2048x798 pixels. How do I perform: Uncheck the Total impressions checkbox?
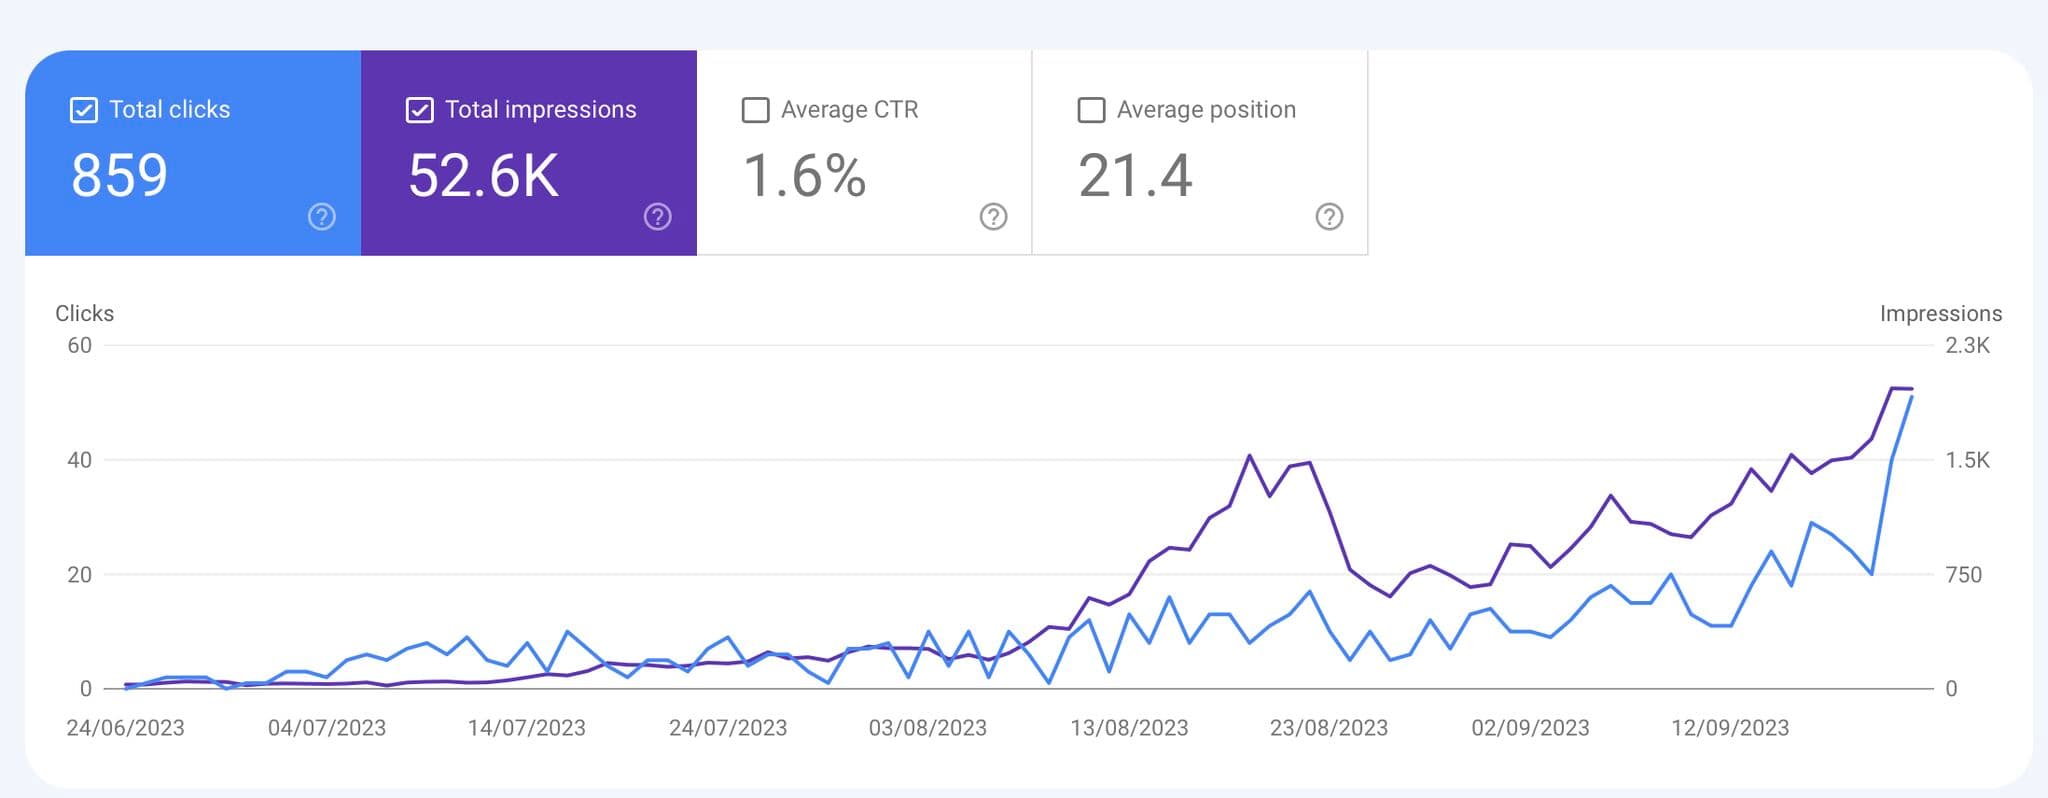pos(420,110)
